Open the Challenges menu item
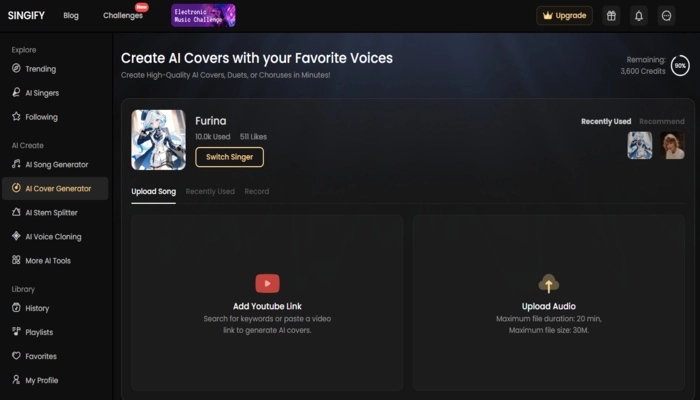This screenshot has width=700, height=400. (123, 16)
